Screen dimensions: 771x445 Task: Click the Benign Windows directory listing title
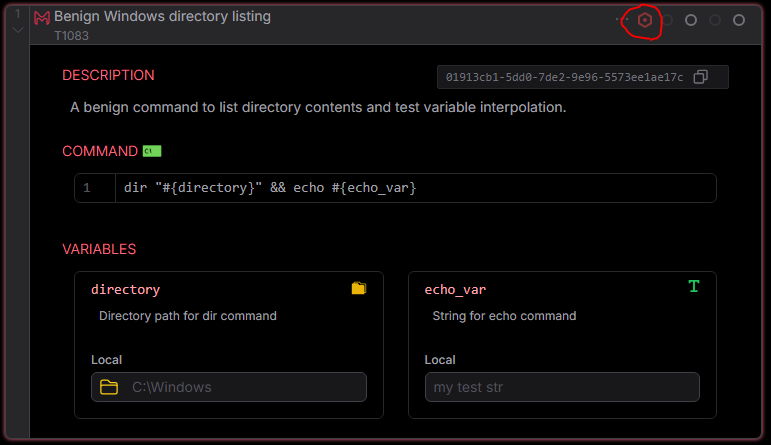point(162,17)
